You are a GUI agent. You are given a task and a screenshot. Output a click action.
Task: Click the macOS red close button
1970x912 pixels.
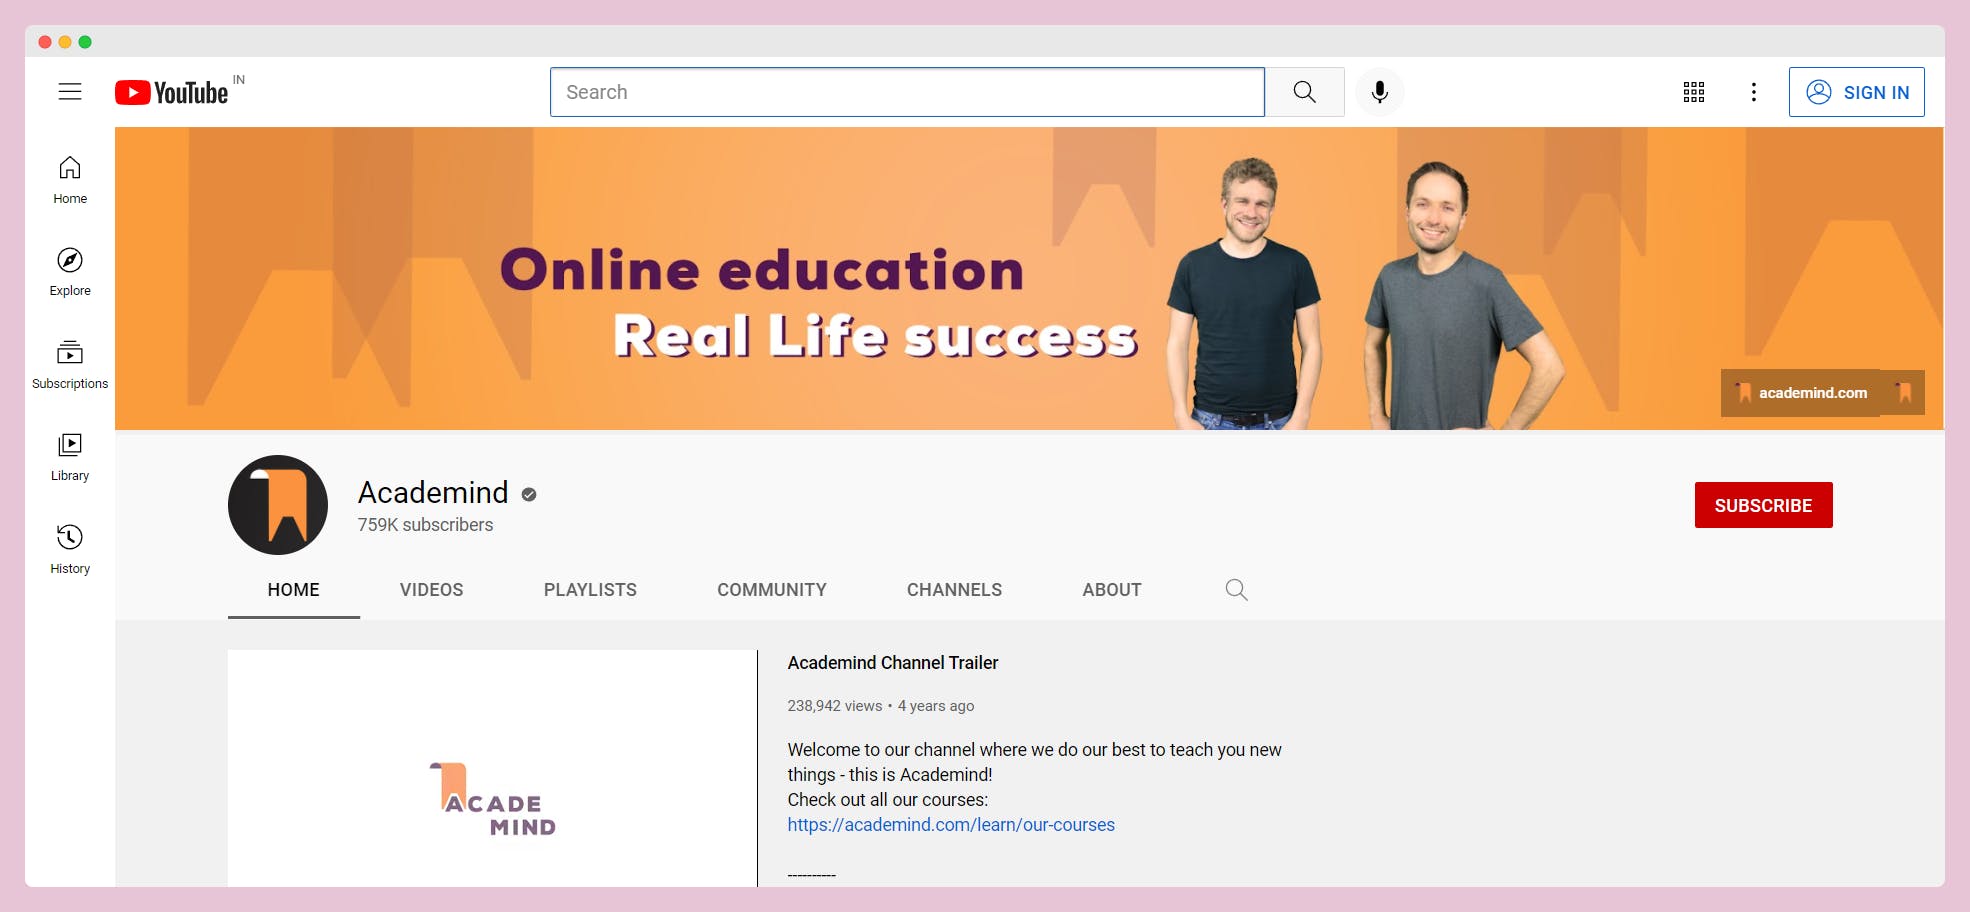tap(45, 42)
